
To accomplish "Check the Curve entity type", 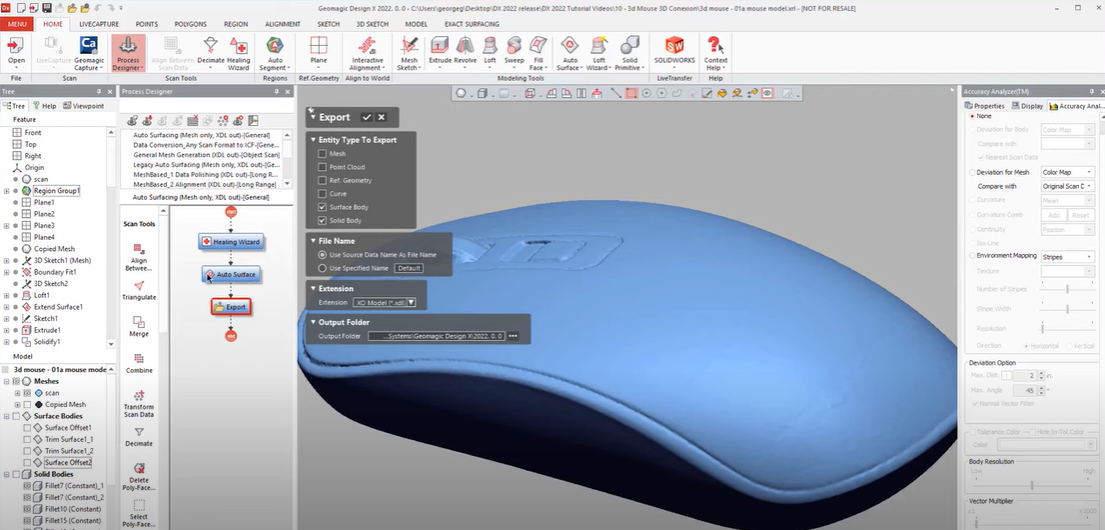I will pos(322,194).
